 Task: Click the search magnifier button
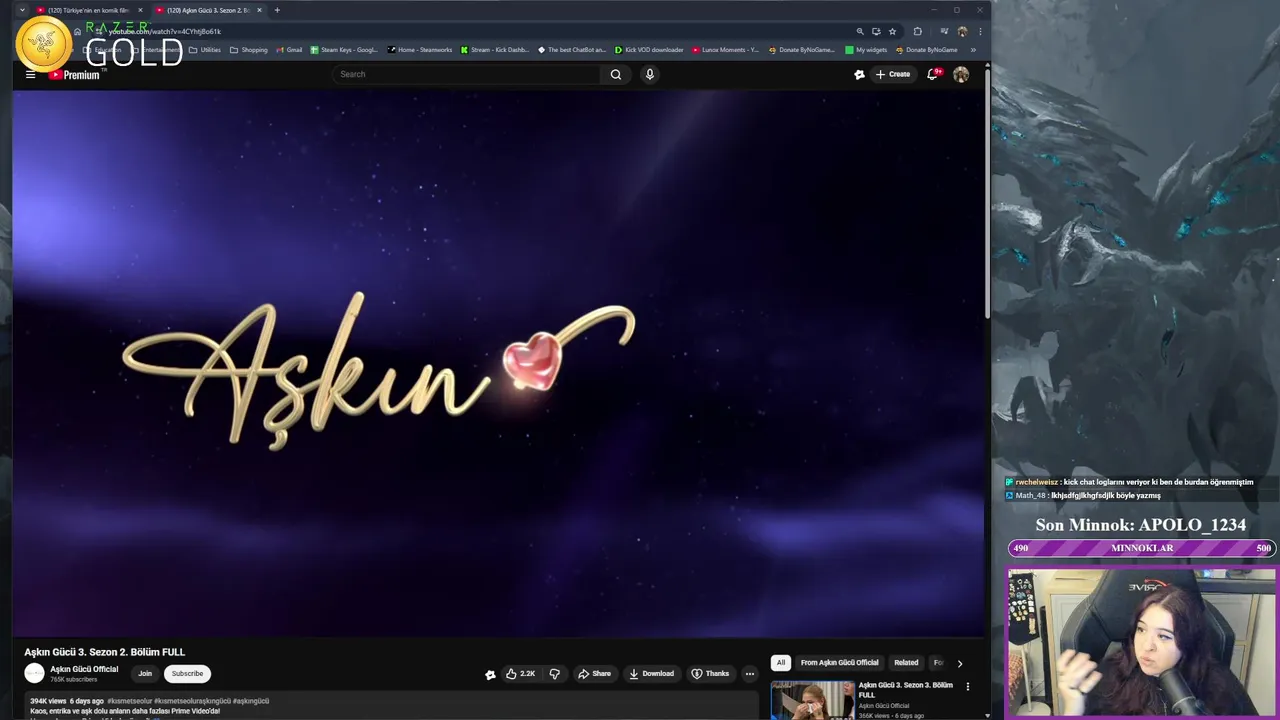tap(616, 74)
